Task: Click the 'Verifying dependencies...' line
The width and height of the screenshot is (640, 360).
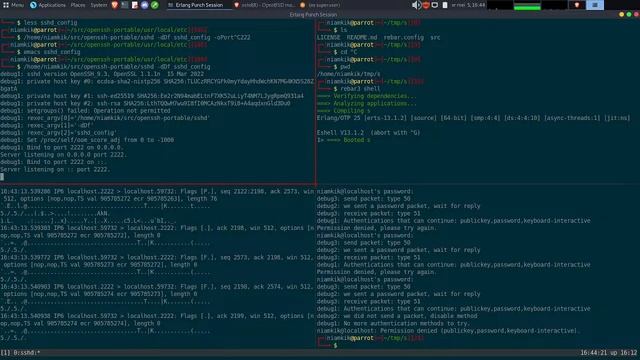Action: [367, 96]
